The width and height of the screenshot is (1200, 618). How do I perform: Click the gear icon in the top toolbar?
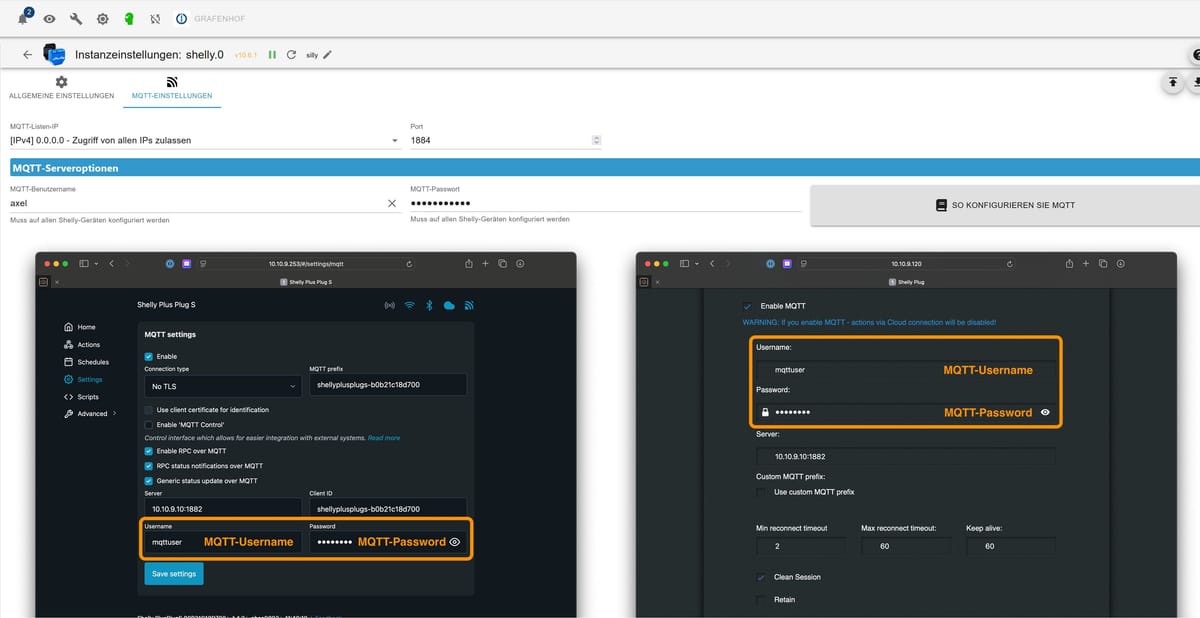click(x=102, y=19)
